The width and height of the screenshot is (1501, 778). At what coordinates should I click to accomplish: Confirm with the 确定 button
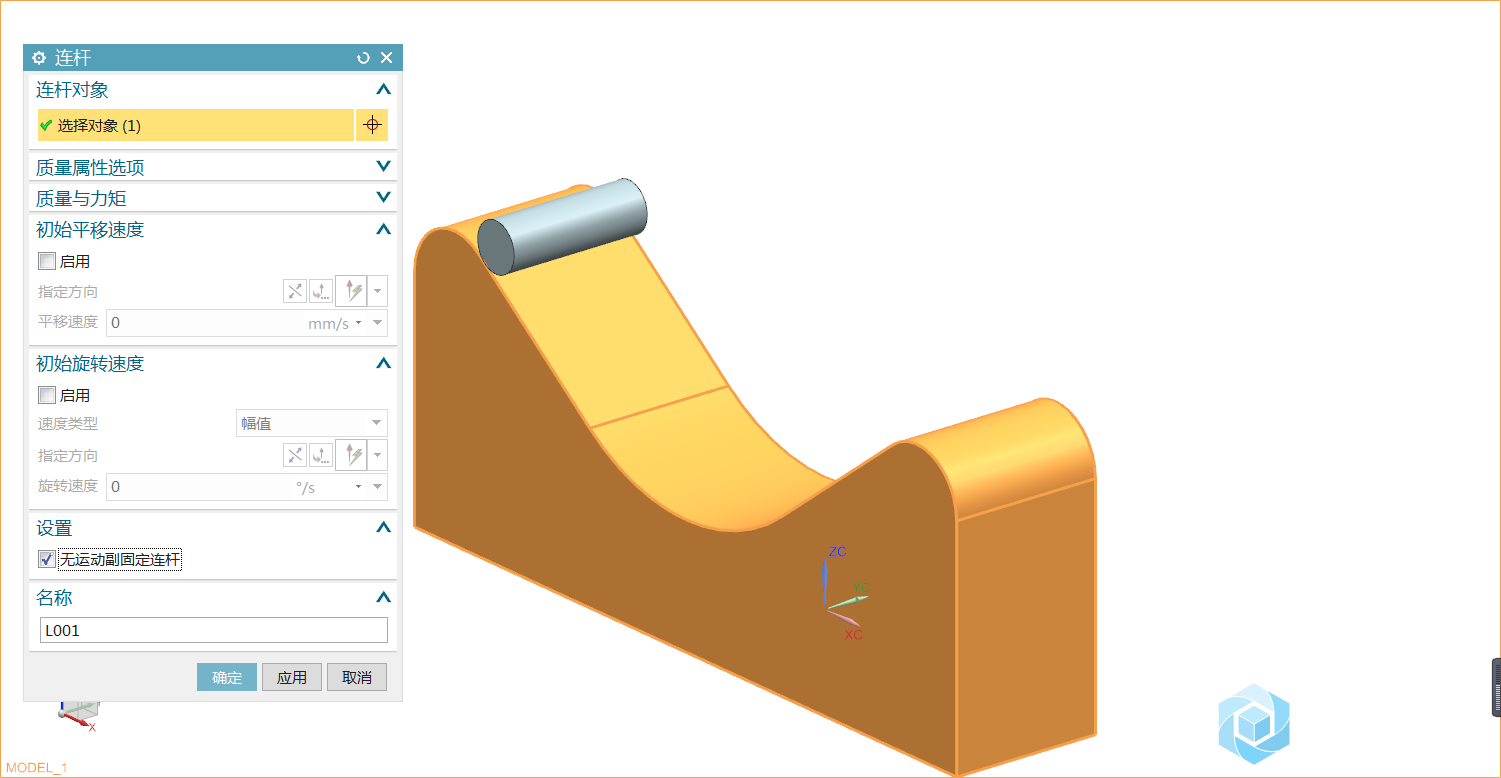227,677
